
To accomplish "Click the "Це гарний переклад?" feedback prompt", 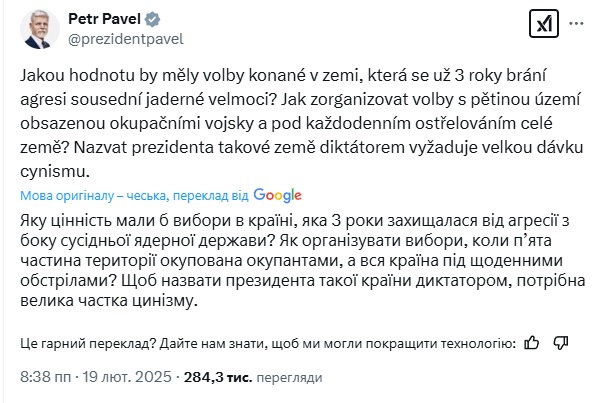I will coord(83,343).
